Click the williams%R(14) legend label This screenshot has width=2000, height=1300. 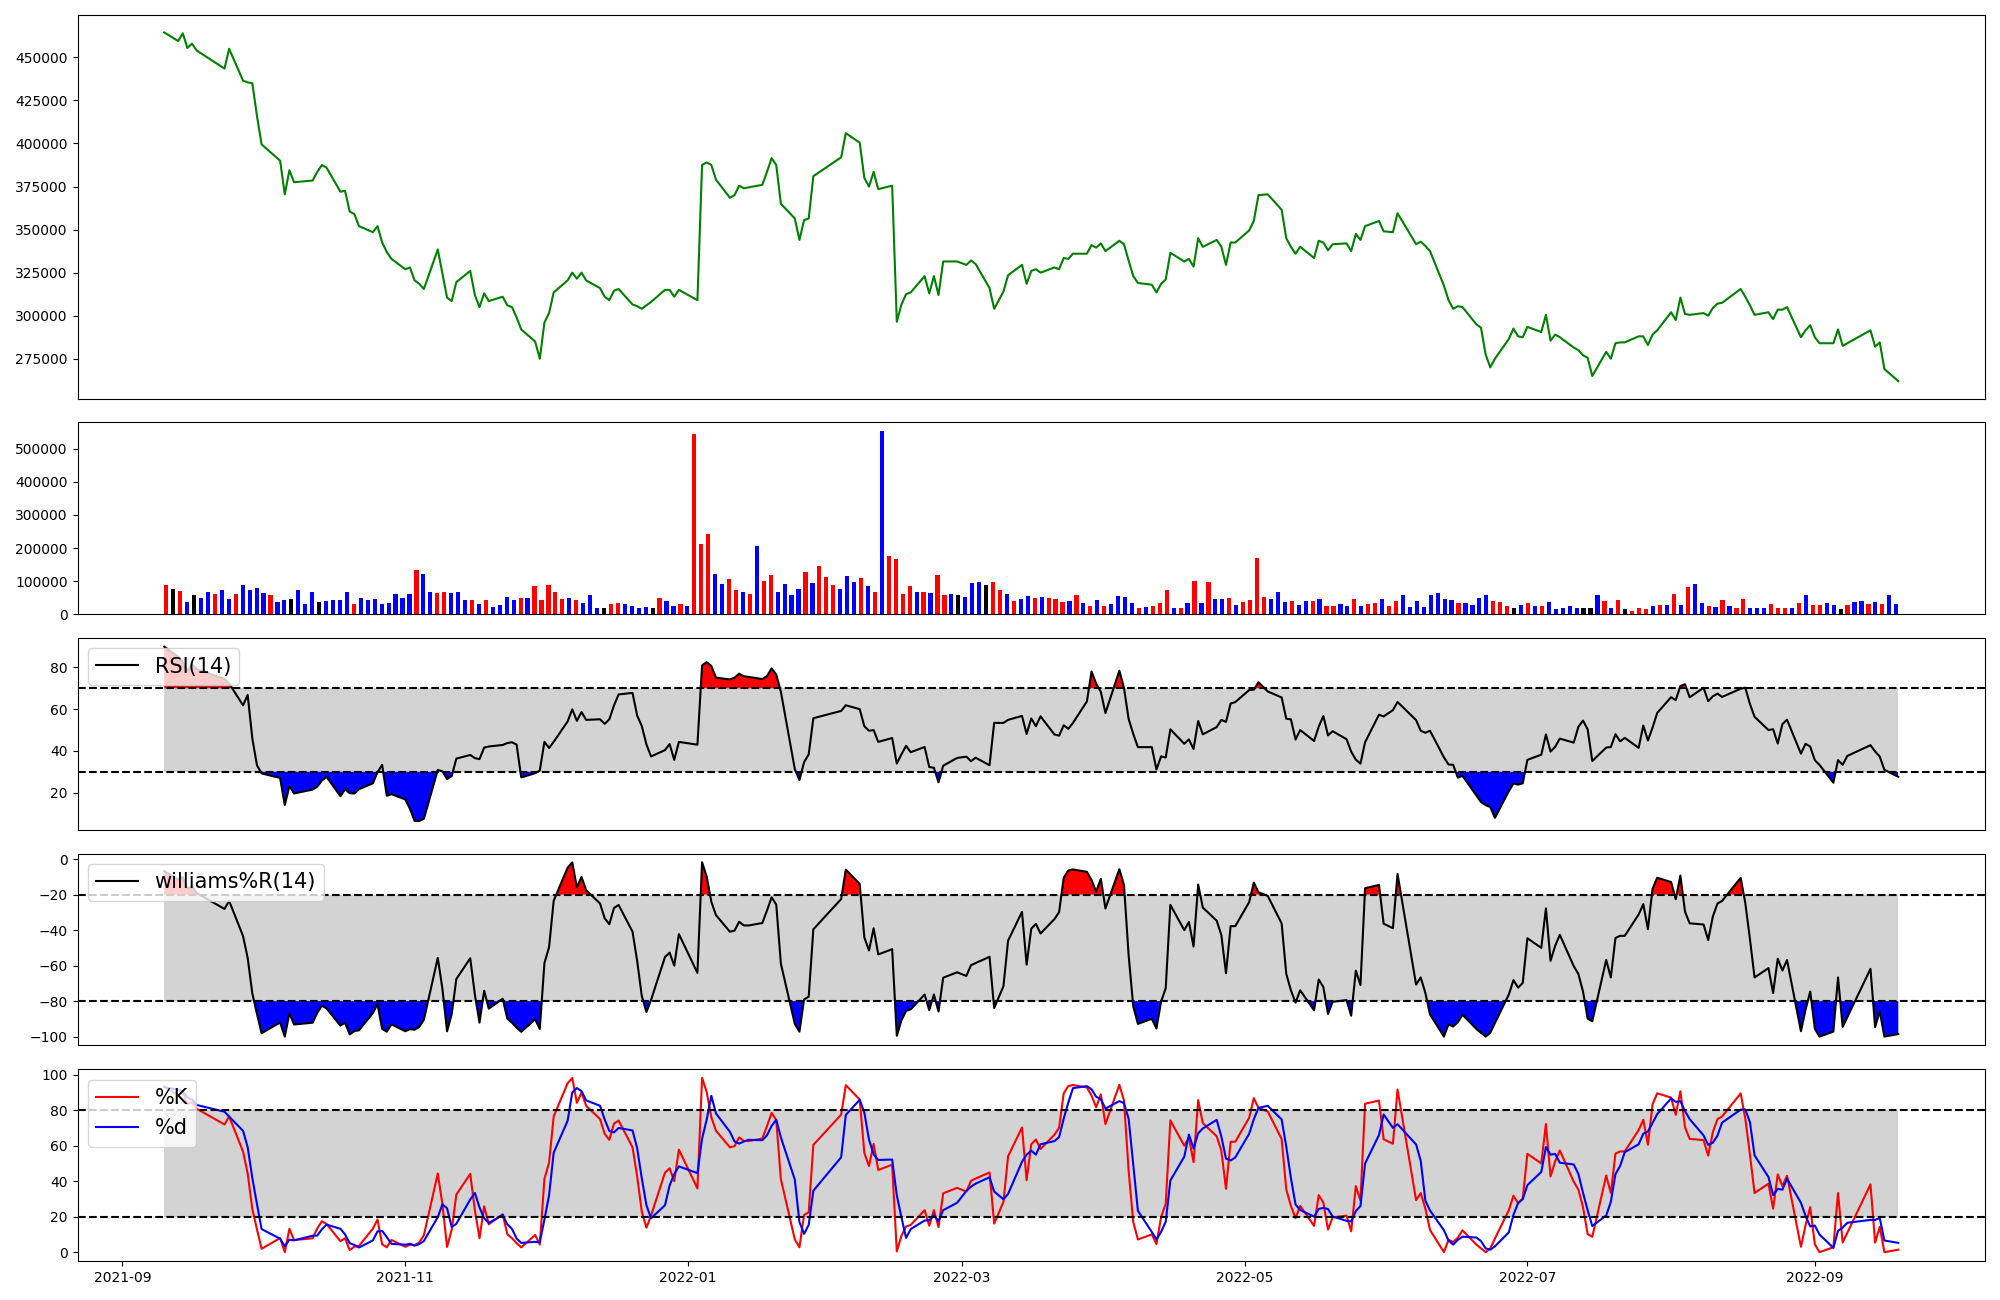234,881
